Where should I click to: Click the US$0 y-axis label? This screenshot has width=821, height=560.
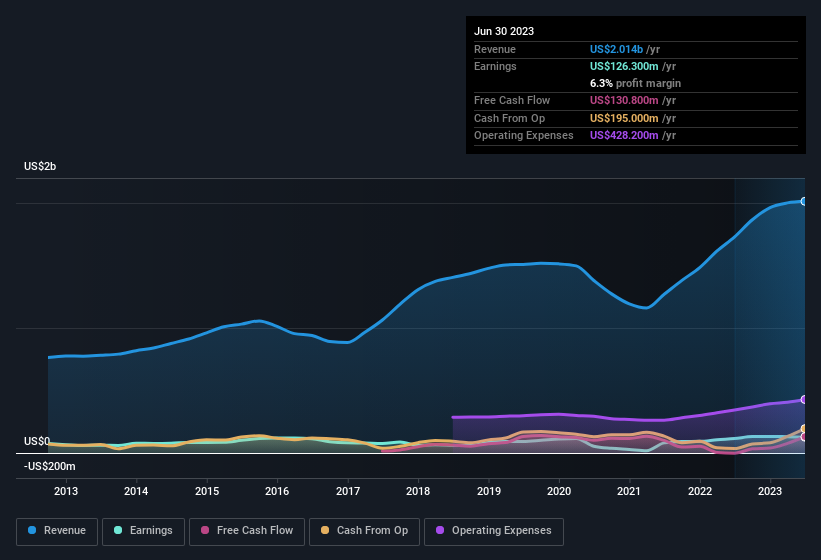point(37,441)
